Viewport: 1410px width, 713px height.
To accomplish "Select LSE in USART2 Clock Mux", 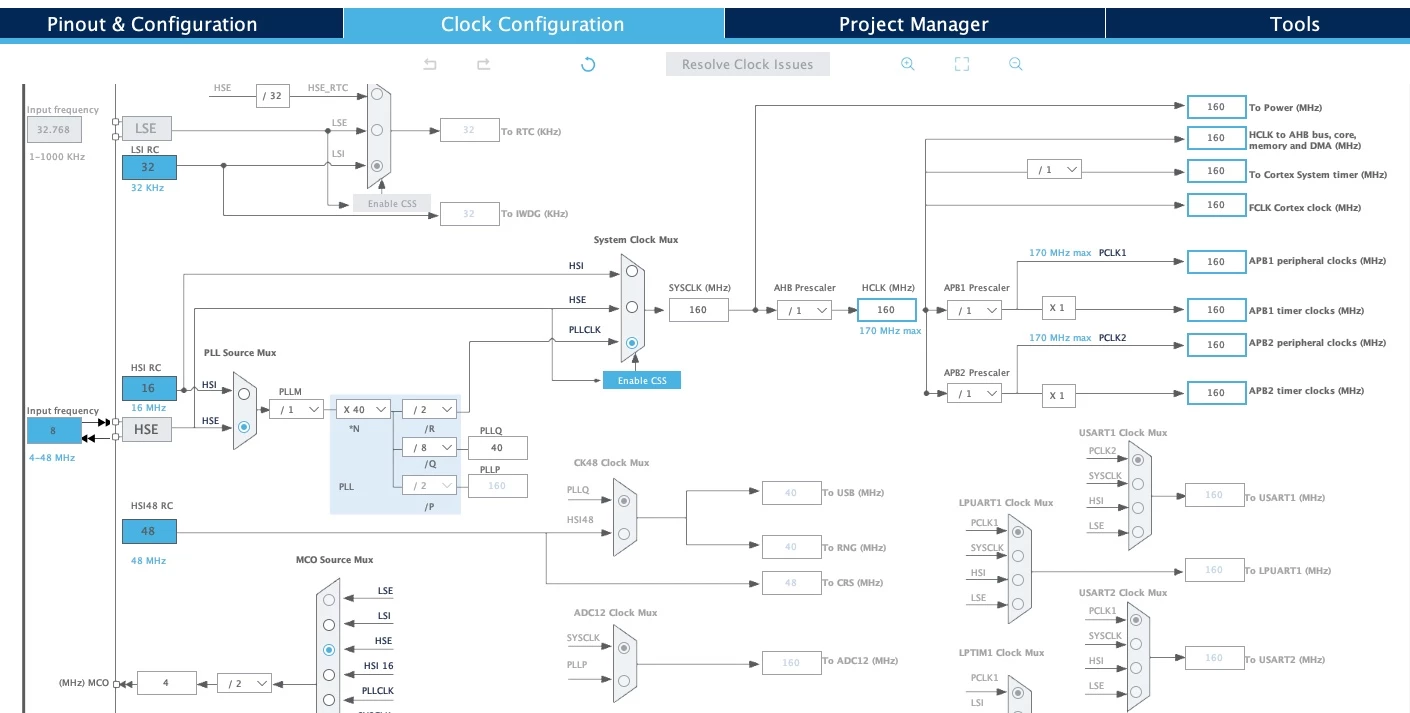I will point(1136,693).
